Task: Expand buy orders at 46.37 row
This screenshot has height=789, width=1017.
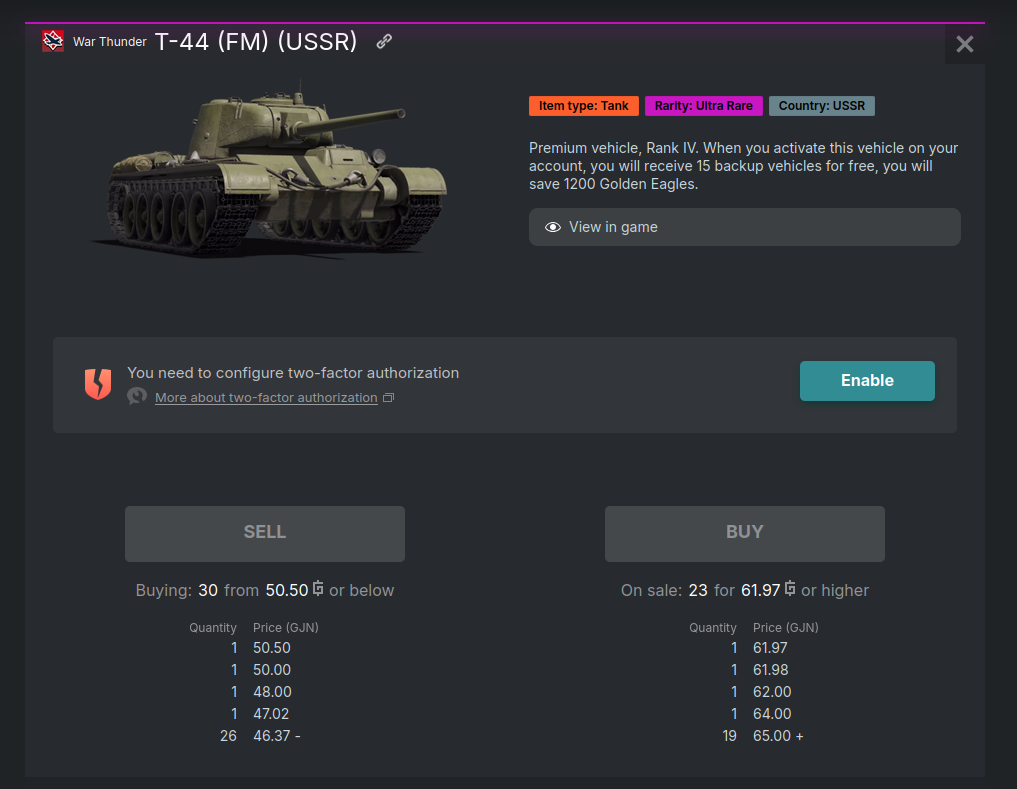Action: click(298, 736)
